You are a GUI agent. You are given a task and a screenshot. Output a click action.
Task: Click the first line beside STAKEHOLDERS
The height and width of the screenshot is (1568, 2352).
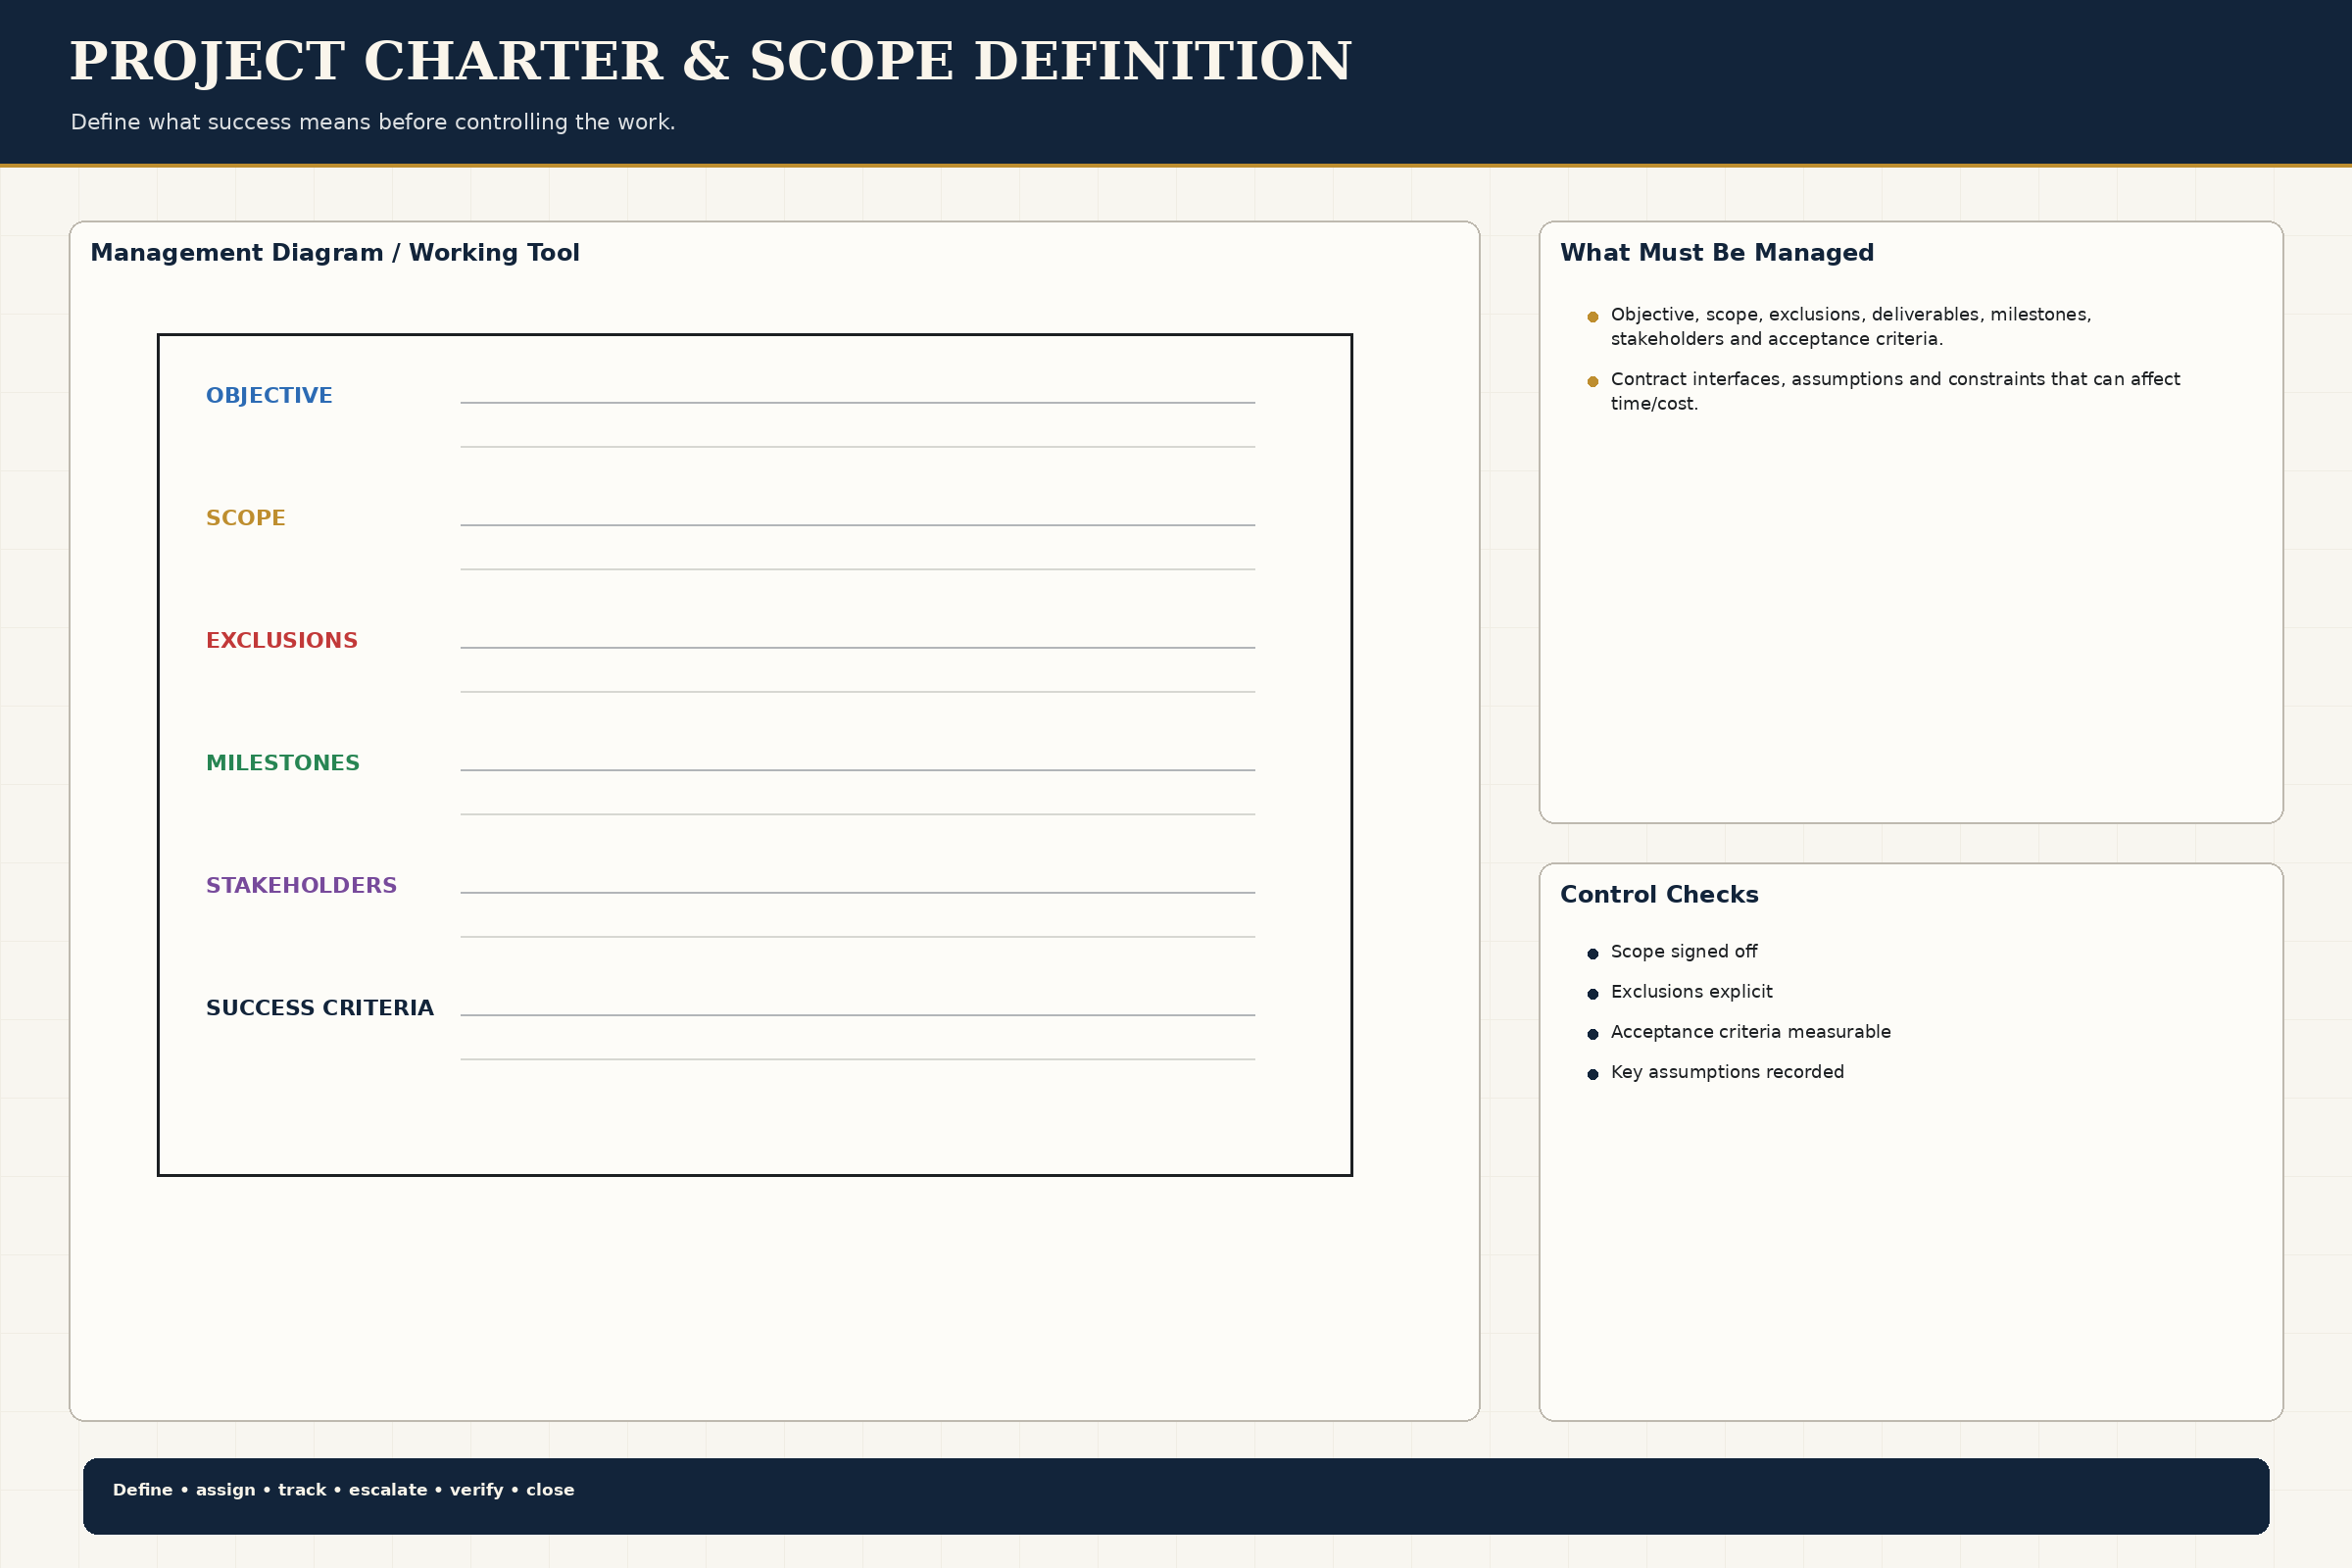858,893
